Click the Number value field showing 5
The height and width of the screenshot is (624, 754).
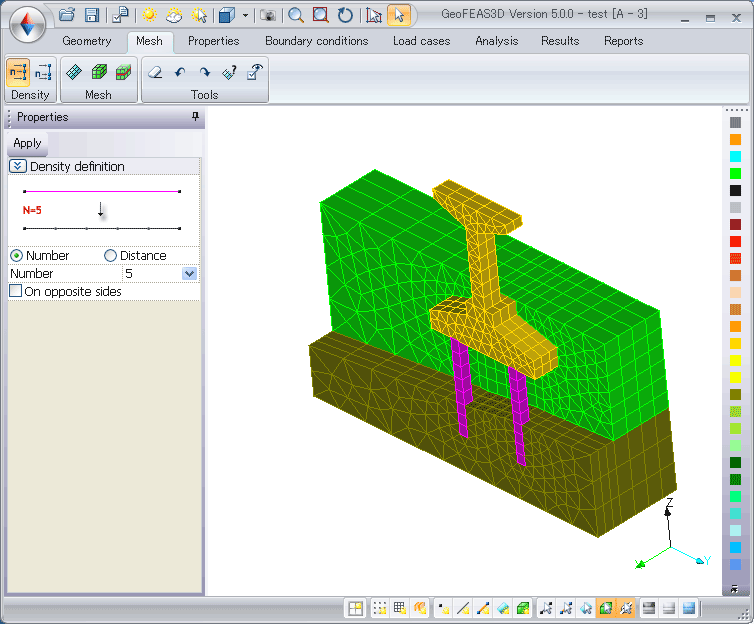pos(152,274)
